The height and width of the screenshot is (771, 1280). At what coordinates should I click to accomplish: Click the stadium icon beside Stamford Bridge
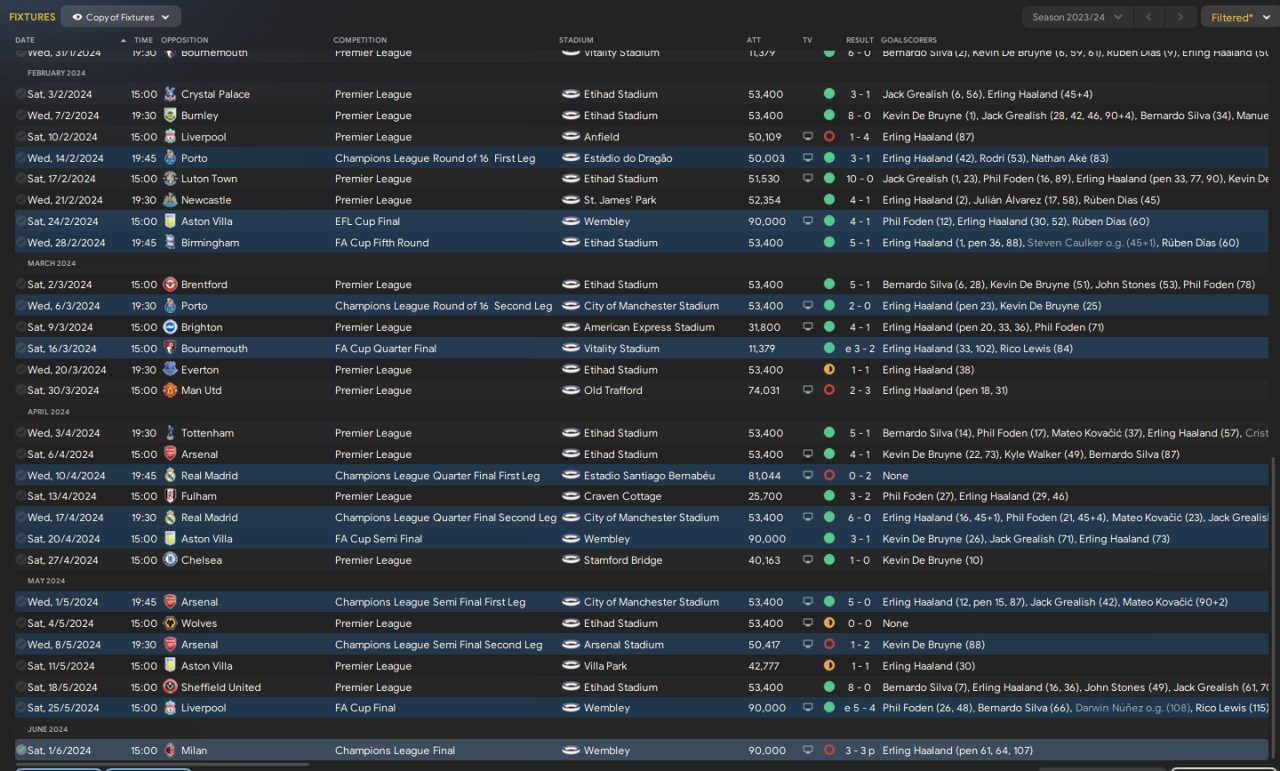(x=571, y=560)
